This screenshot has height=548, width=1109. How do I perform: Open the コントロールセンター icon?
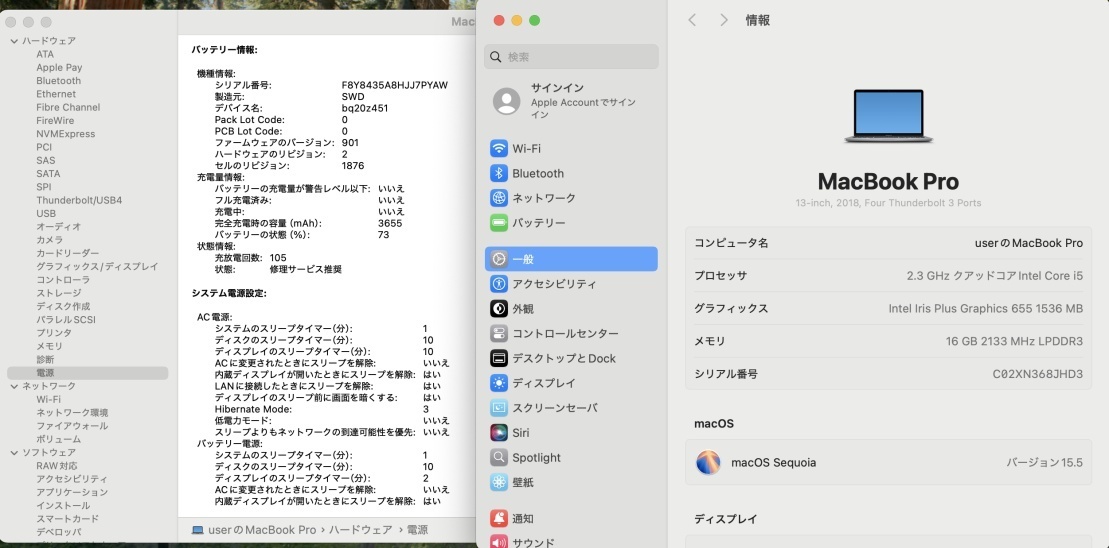[499, 333]
